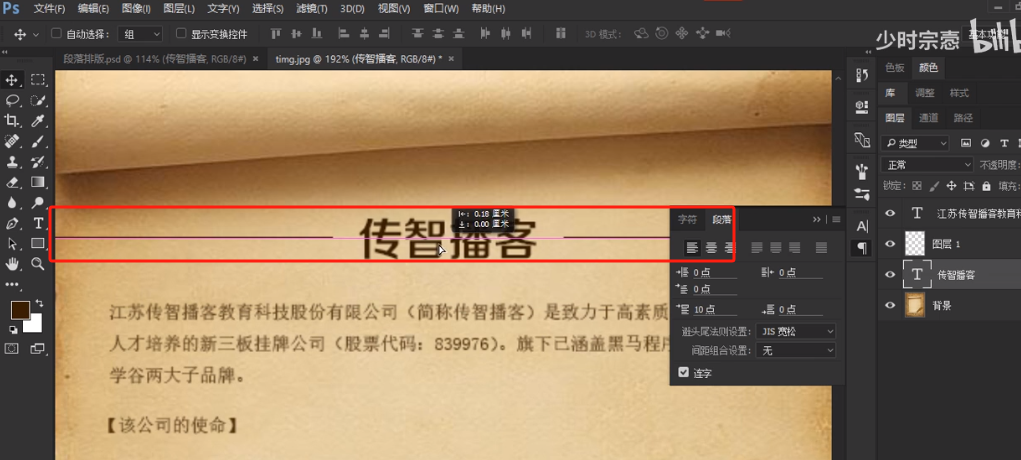The image size is (1021, 460).
Task: Select the 图层 1 layer thumbnail
Action: pos(916,244)
